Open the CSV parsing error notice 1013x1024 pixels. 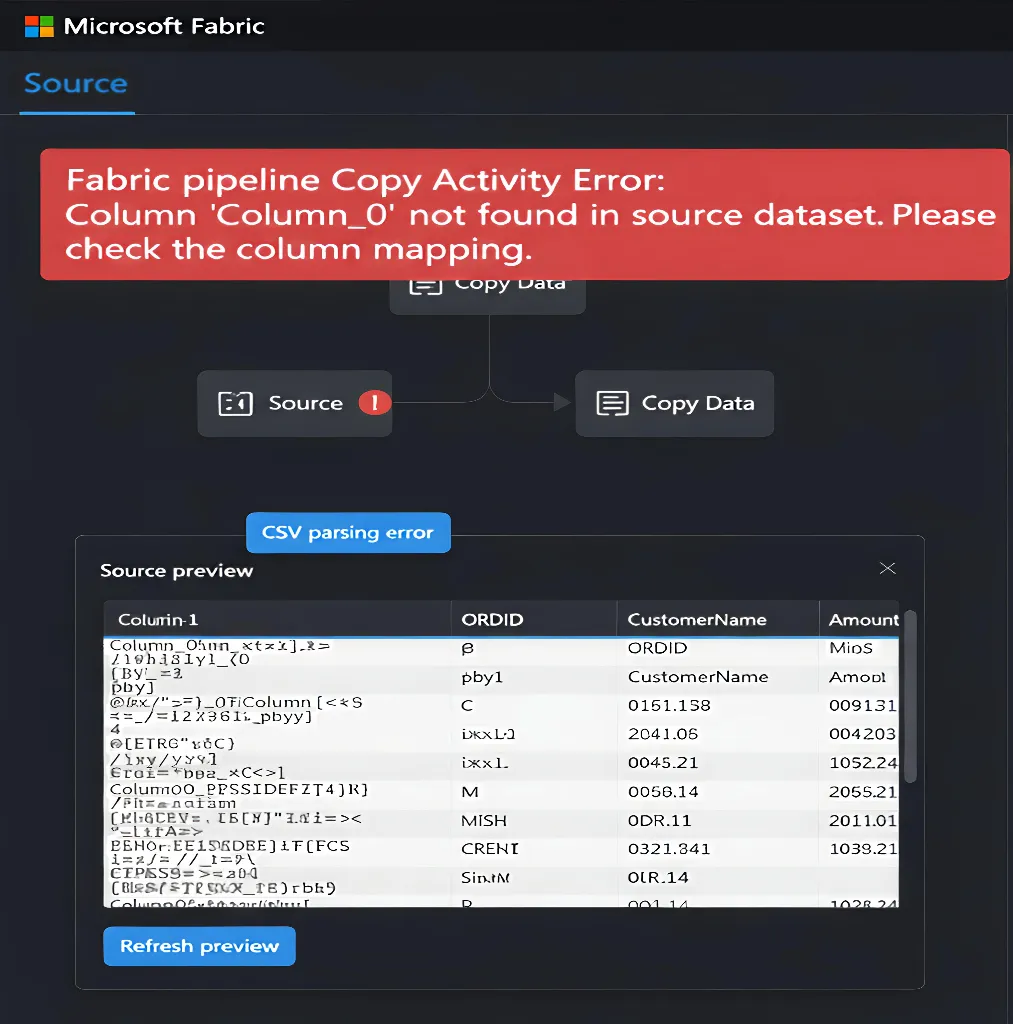point(348,532)
